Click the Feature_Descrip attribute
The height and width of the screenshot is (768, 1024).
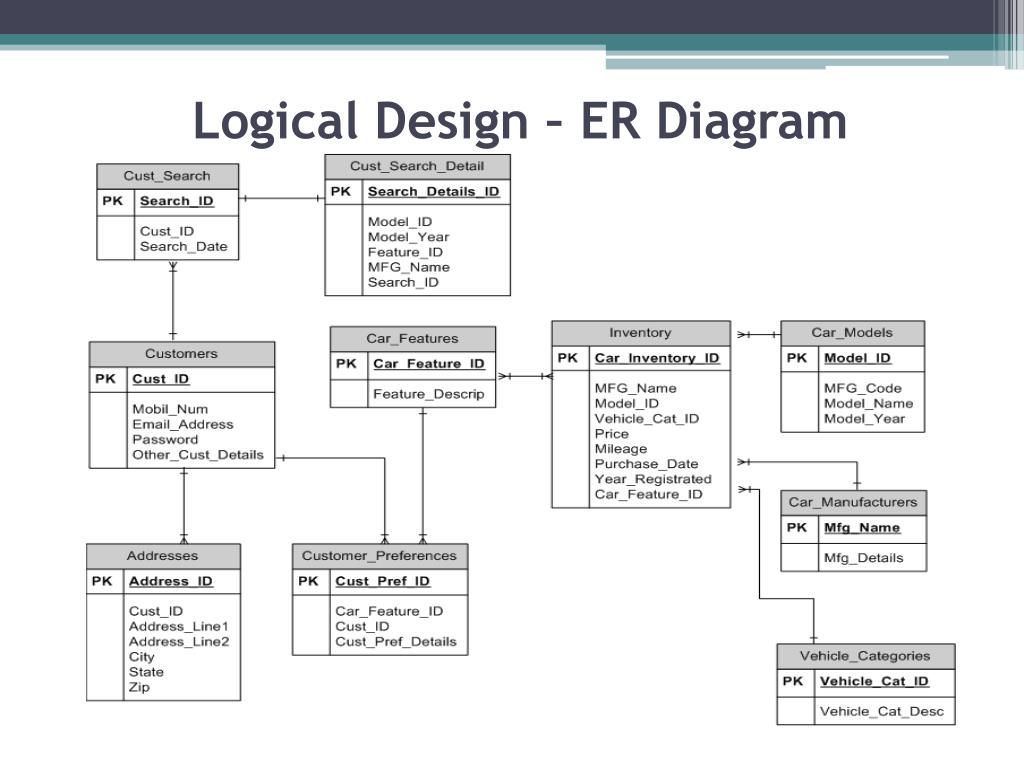click(428, 394)
